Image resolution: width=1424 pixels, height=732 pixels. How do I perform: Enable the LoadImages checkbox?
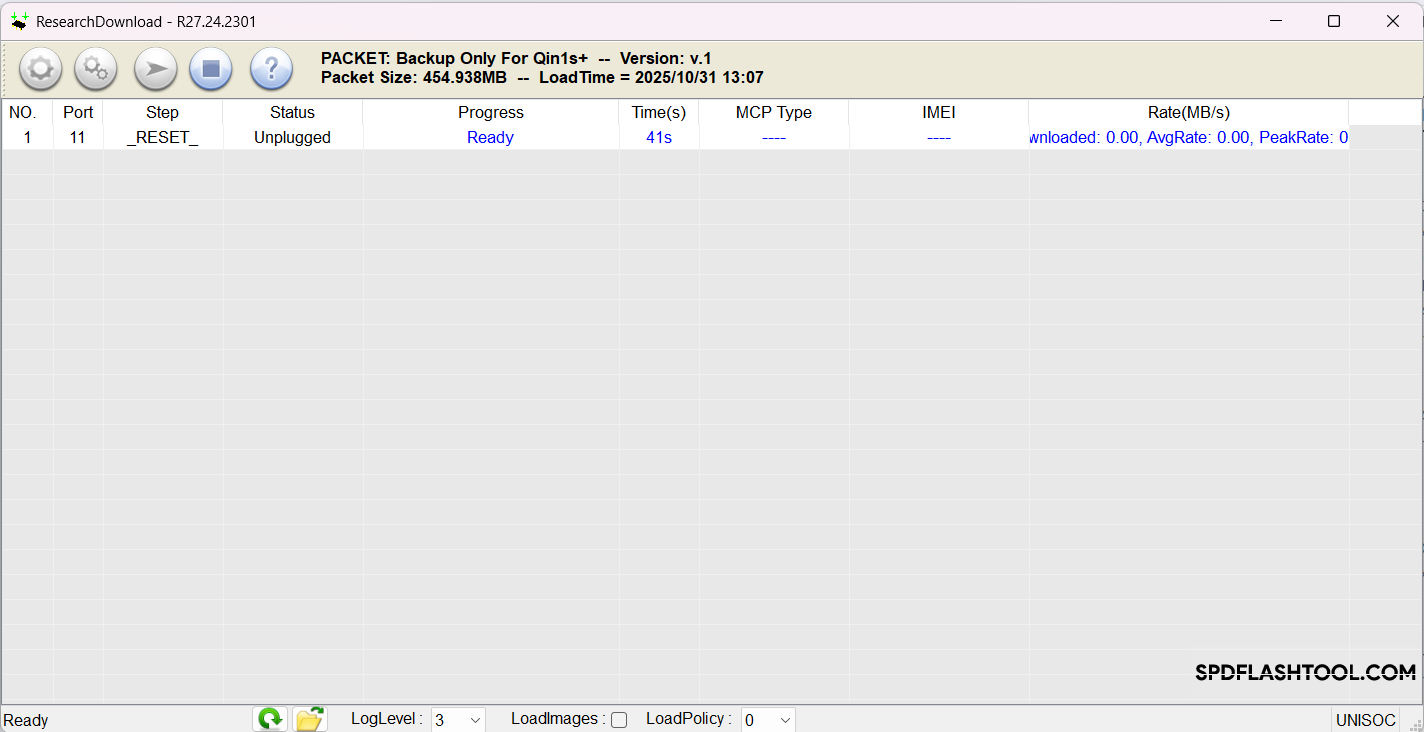[619, 720]
